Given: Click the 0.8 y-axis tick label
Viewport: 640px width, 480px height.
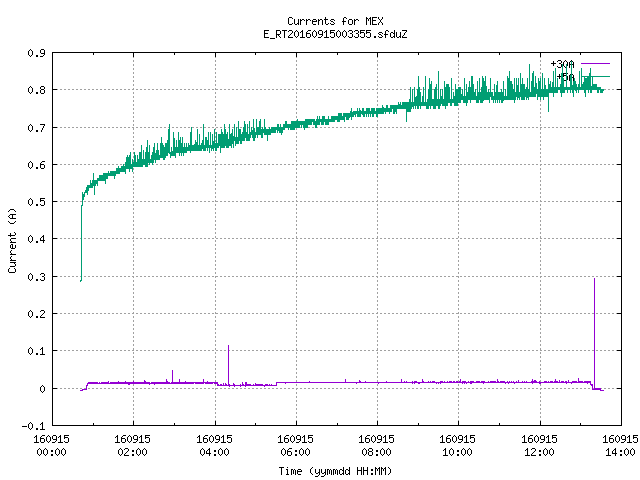Looking at the screenshot, I should coord(36,90).
